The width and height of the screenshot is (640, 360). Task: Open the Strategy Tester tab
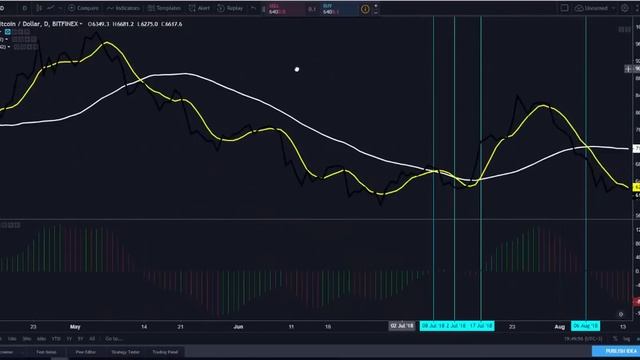(126, 352)
